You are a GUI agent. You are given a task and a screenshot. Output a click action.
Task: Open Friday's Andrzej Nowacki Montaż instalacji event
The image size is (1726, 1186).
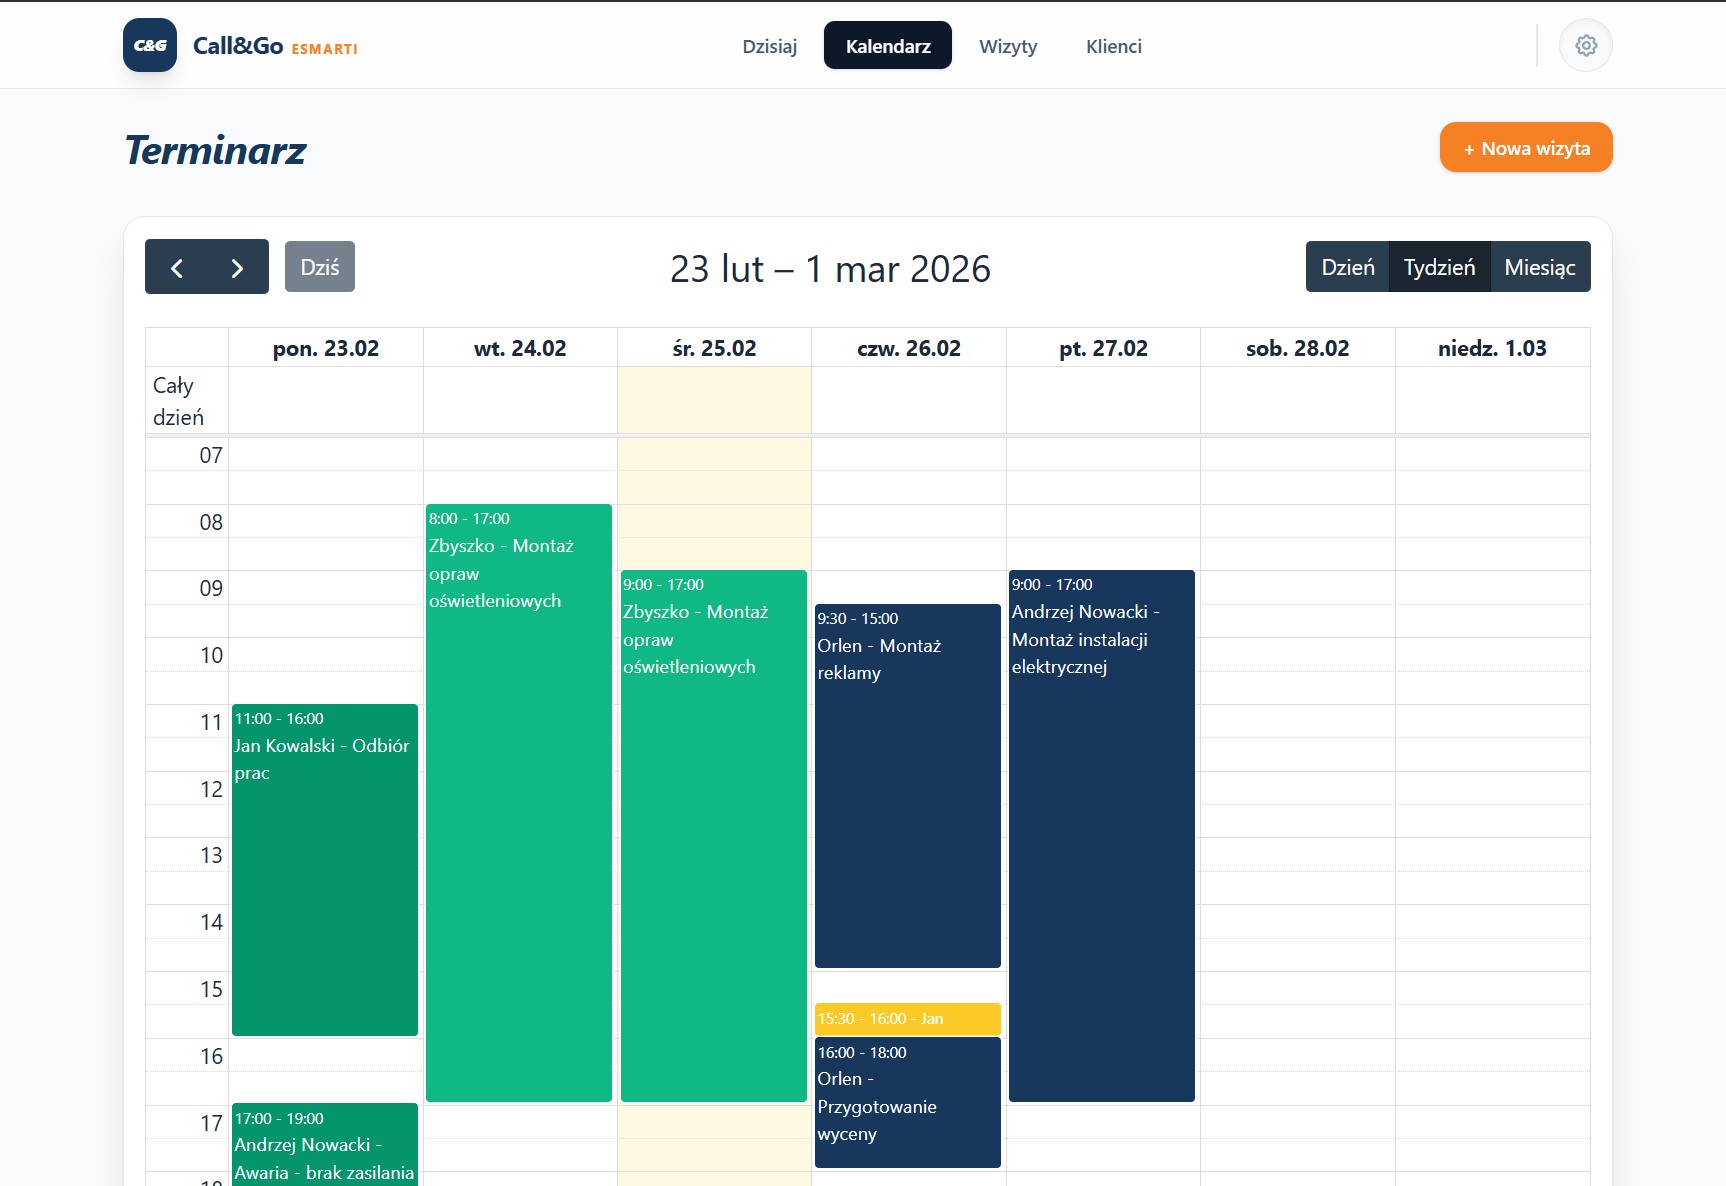1101,835
